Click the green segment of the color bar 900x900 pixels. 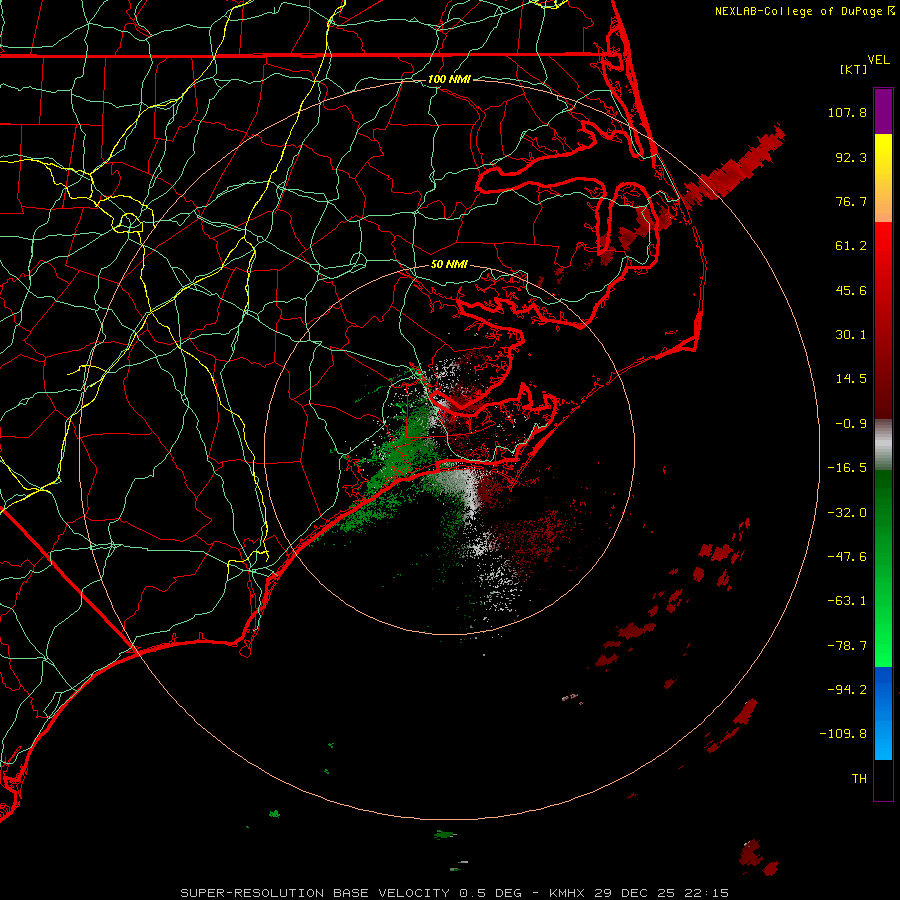(883, 568)
